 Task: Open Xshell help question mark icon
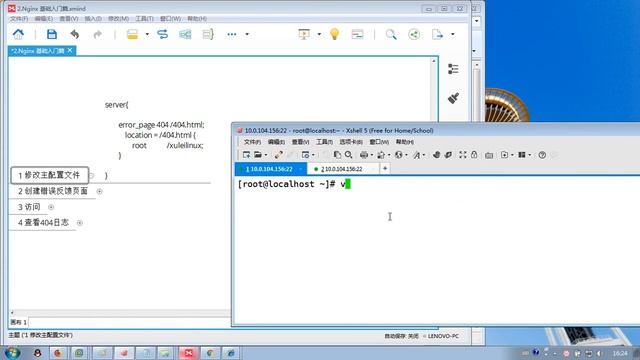[x=542, y=155]
